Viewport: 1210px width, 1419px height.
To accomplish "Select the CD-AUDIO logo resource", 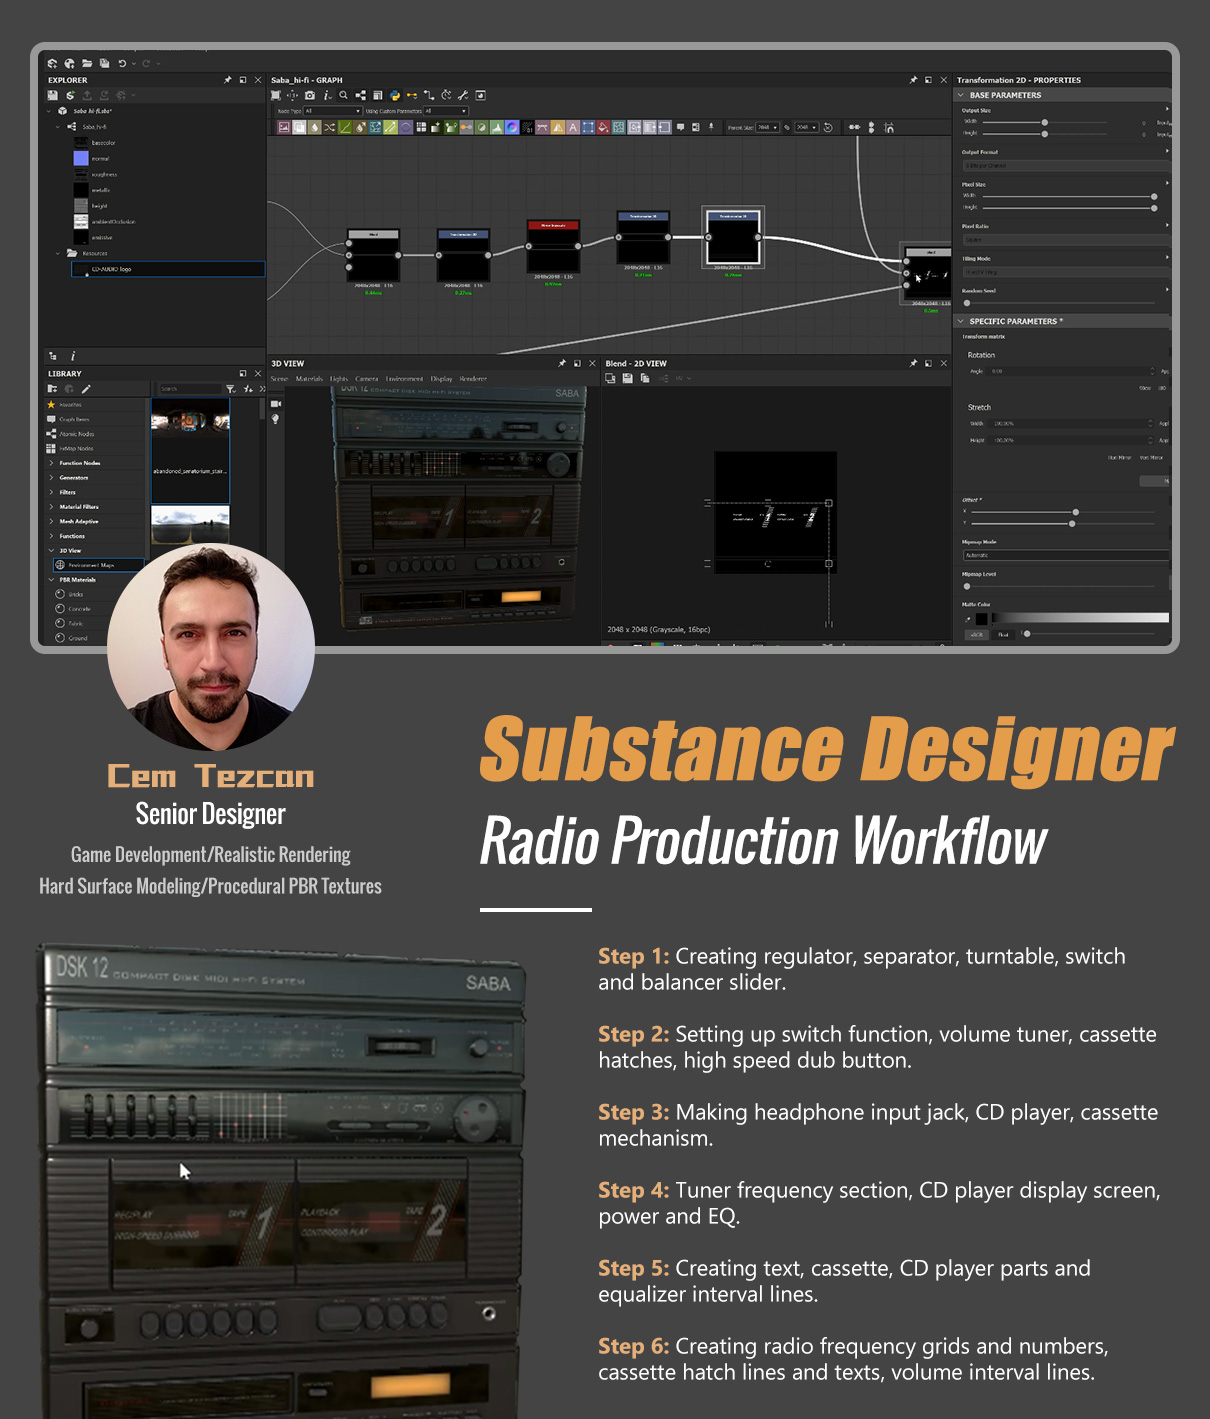I will [167, 269].
